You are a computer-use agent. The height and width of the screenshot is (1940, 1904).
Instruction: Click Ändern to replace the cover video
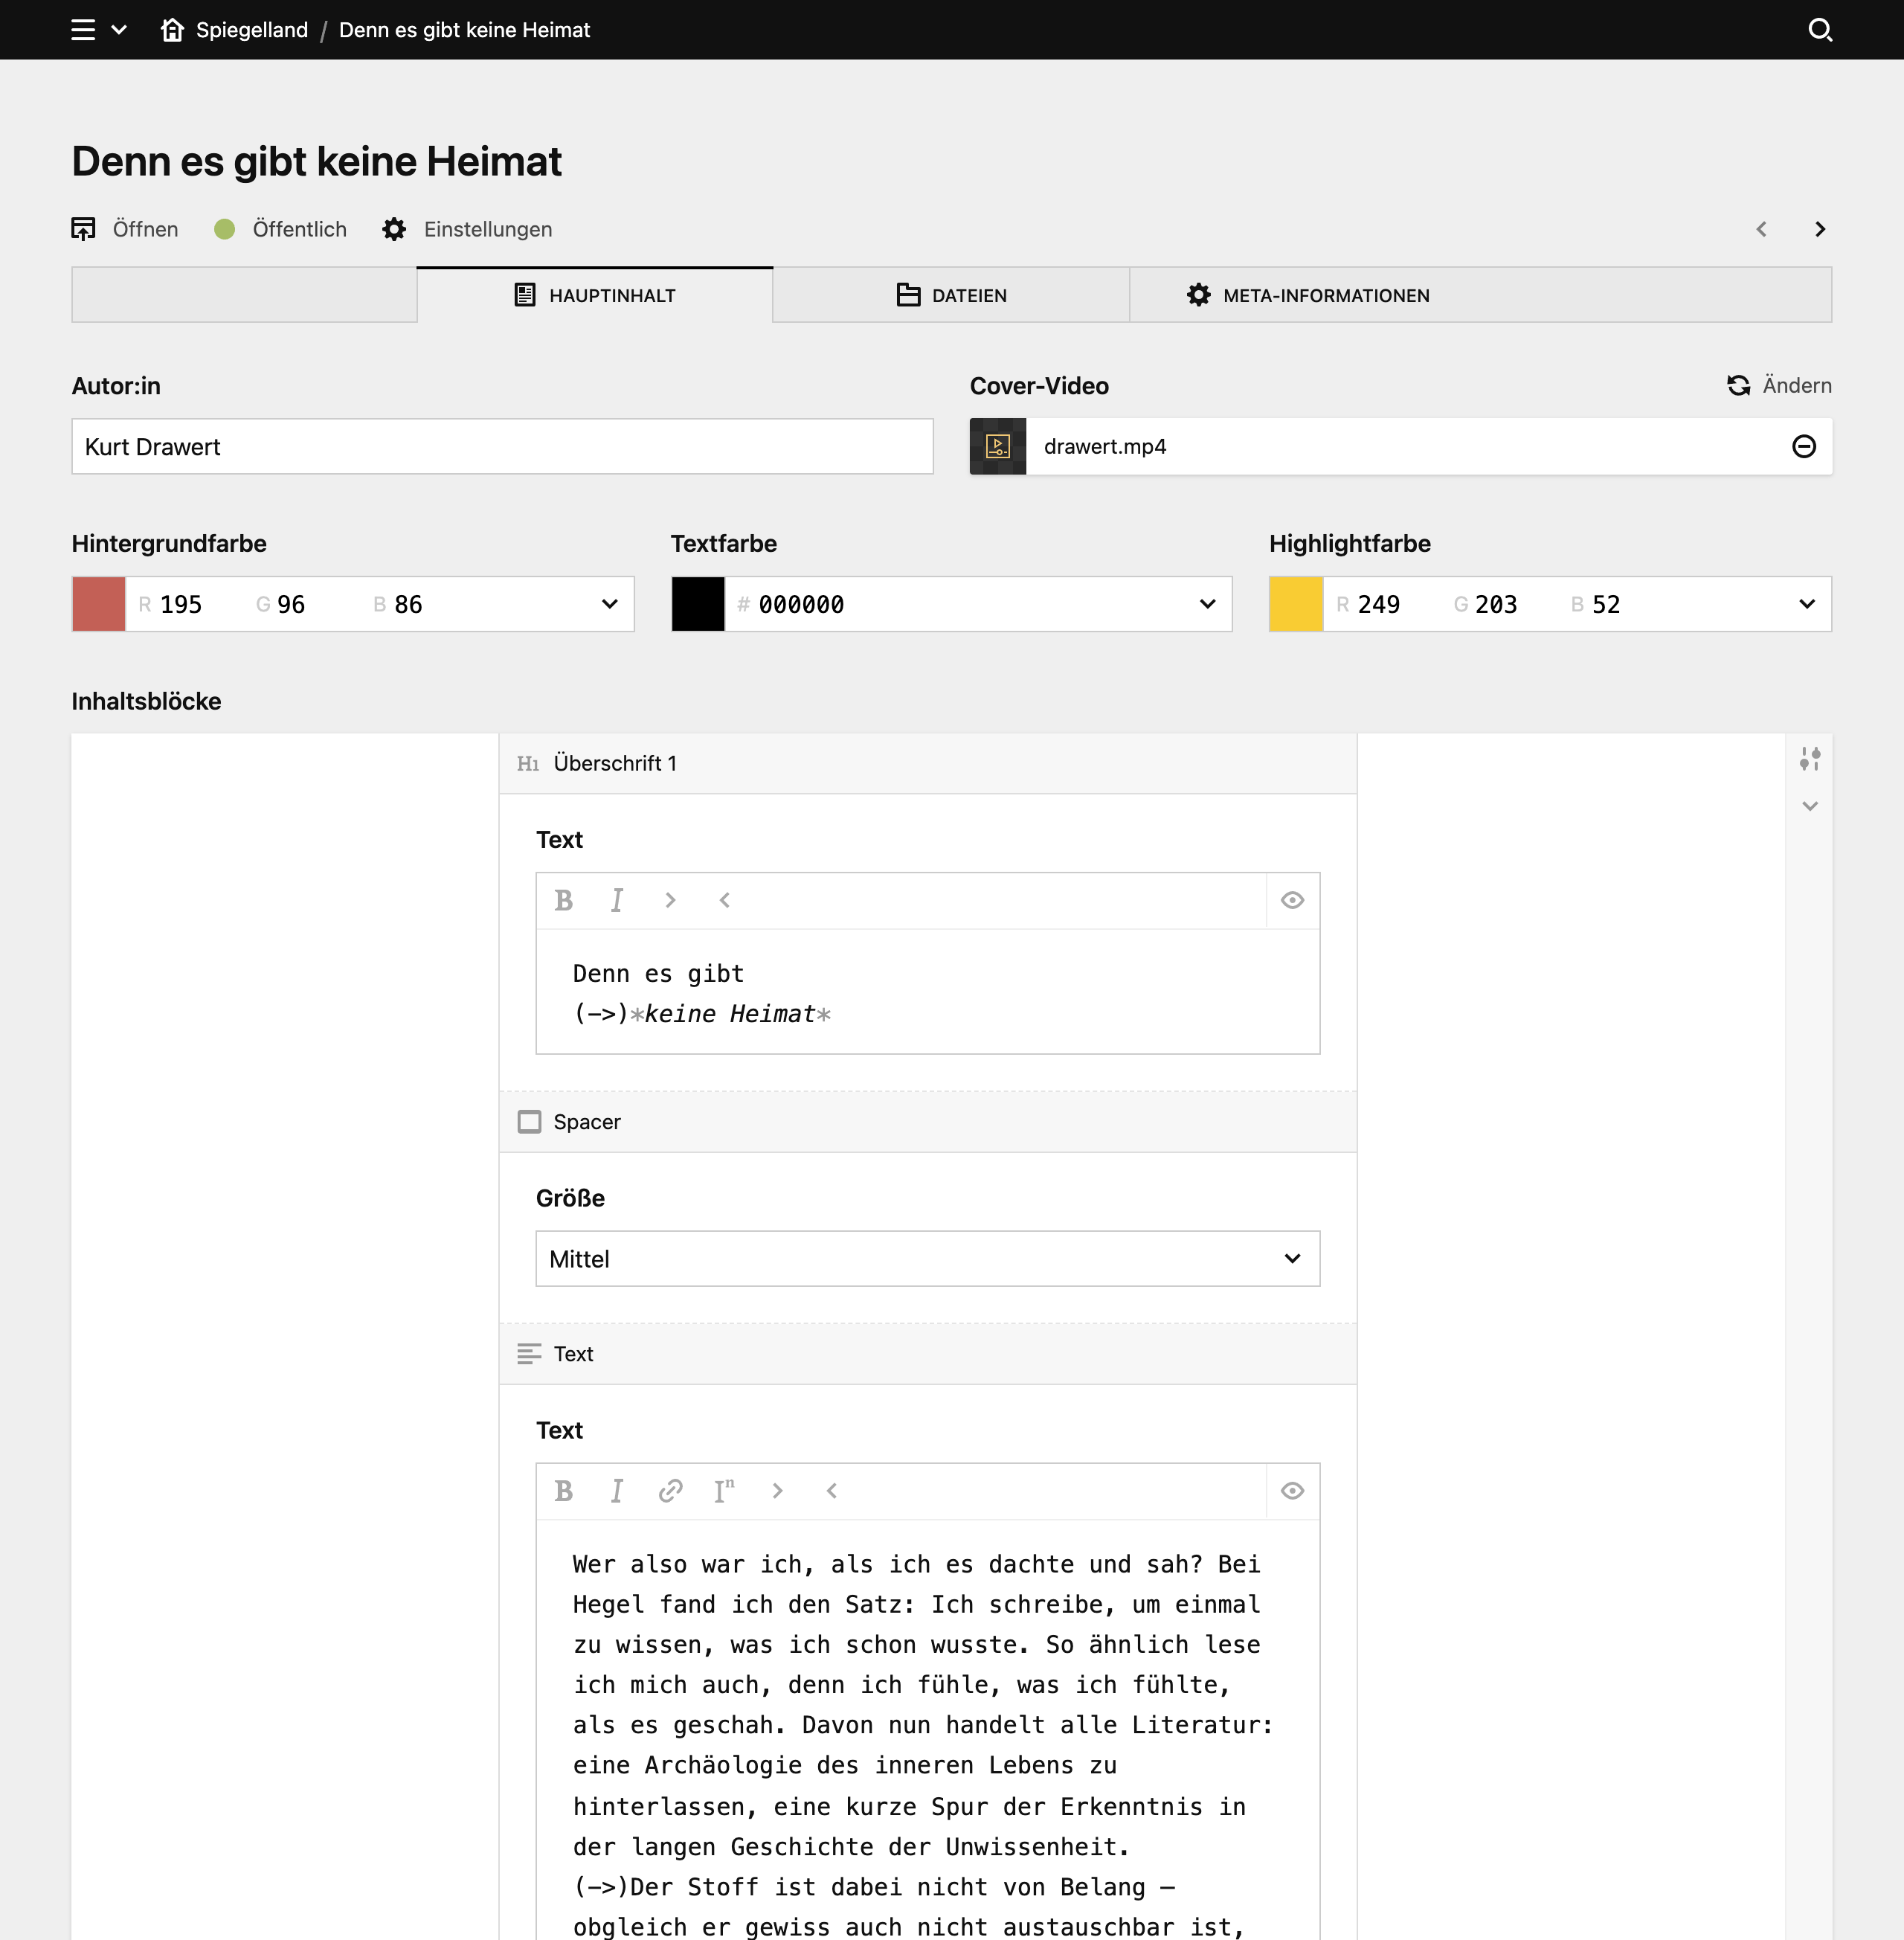[1796, 385]
